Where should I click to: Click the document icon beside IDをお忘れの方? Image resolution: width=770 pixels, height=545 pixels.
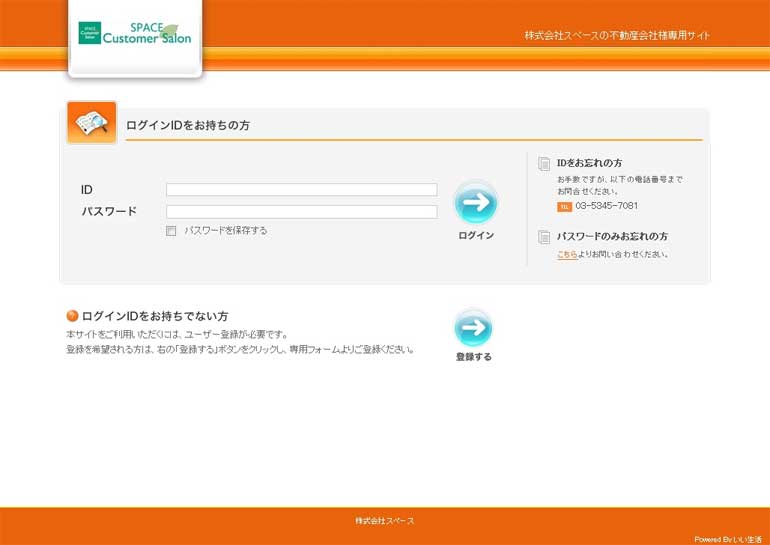544,164
